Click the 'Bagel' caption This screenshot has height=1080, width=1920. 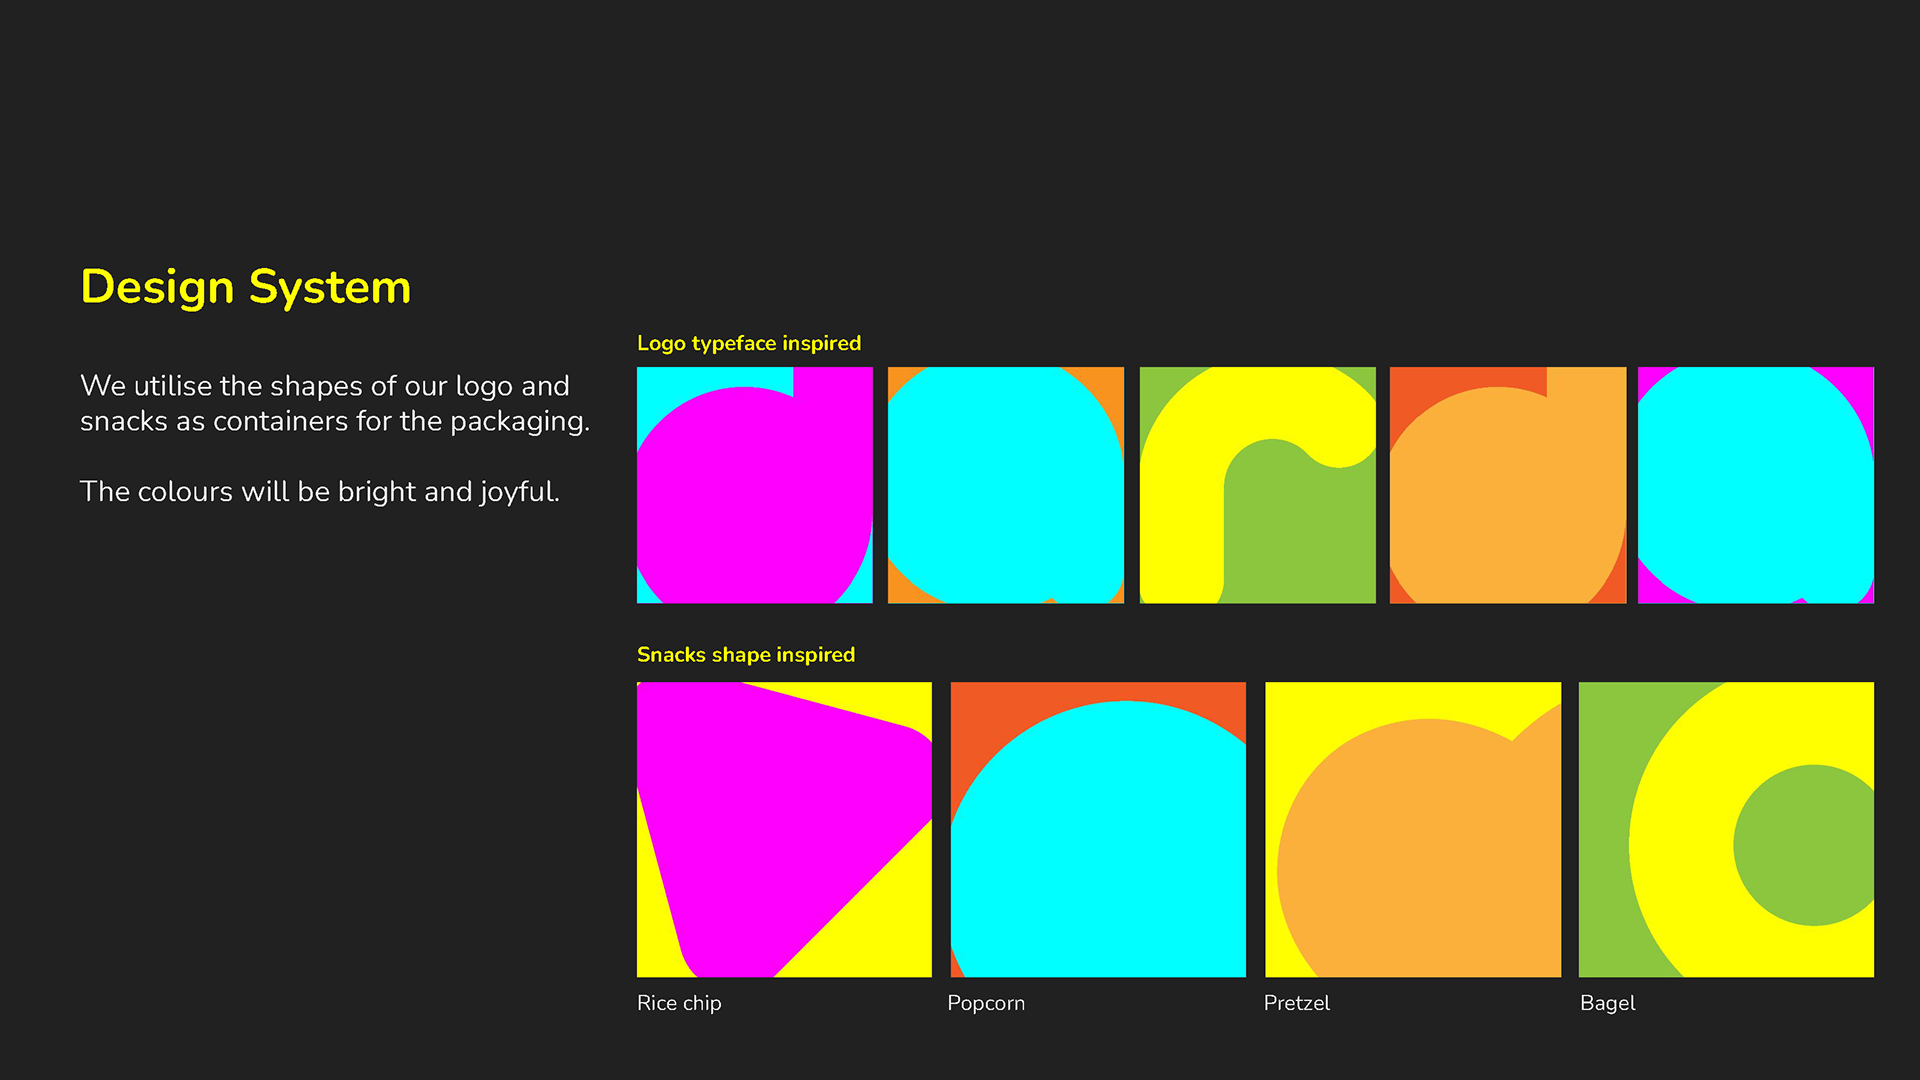[1608, 1003]
